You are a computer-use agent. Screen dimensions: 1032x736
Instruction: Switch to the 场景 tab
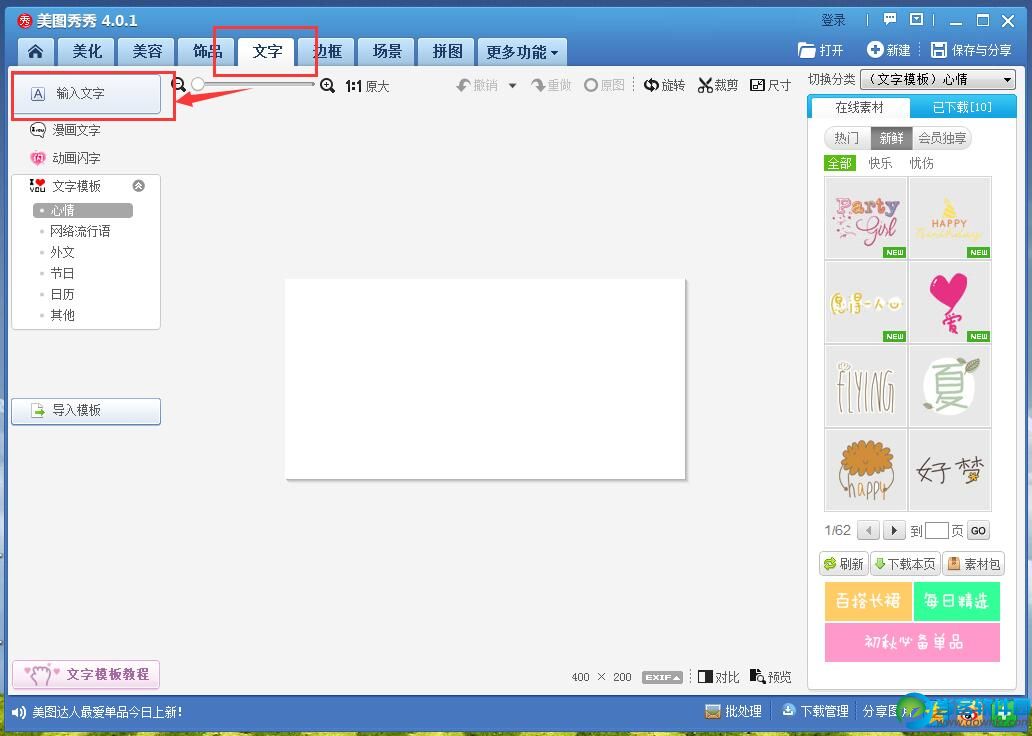tap(387, 51)
